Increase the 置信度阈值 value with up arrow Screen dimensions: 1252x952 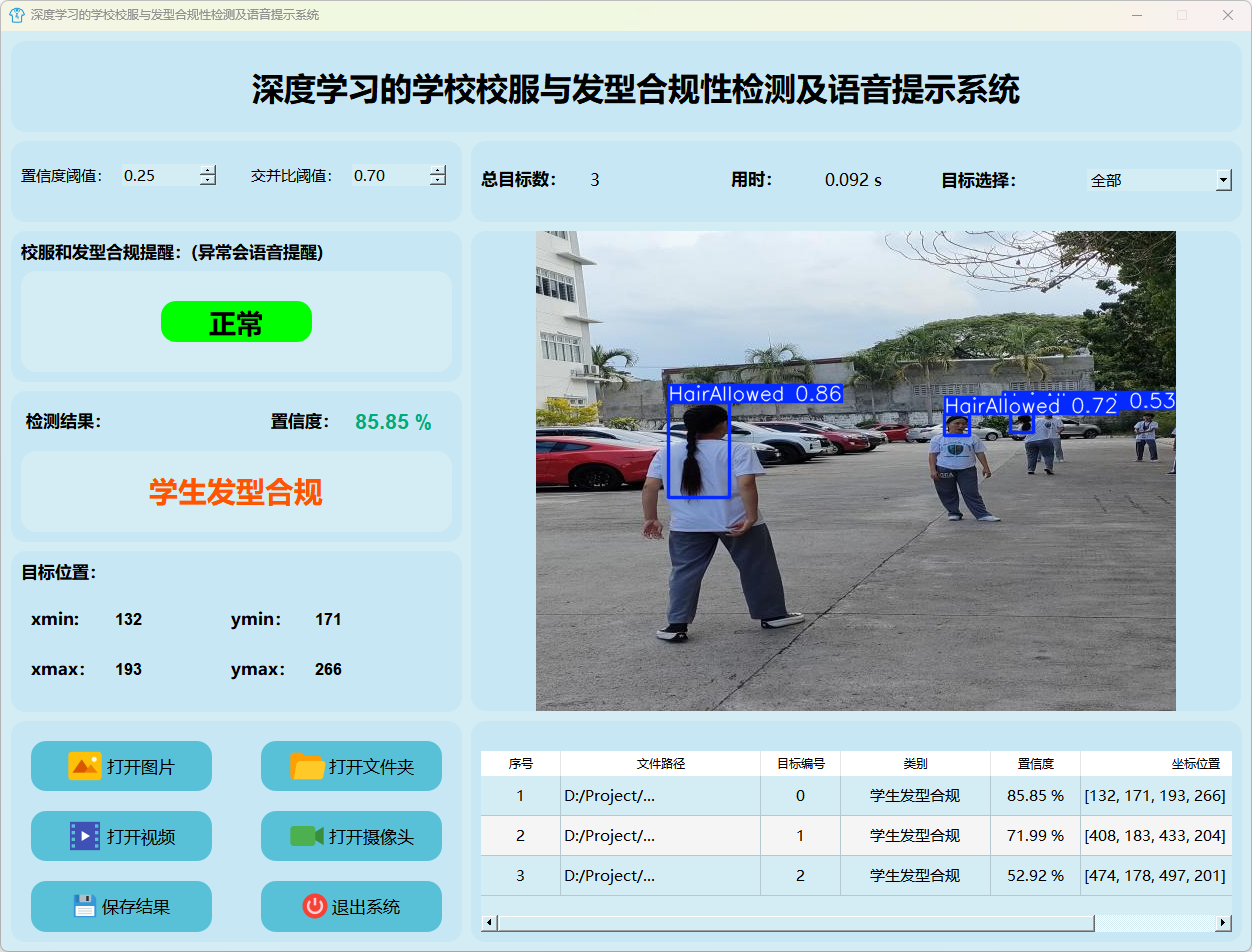pyautogui.click(x=207, y=170)
